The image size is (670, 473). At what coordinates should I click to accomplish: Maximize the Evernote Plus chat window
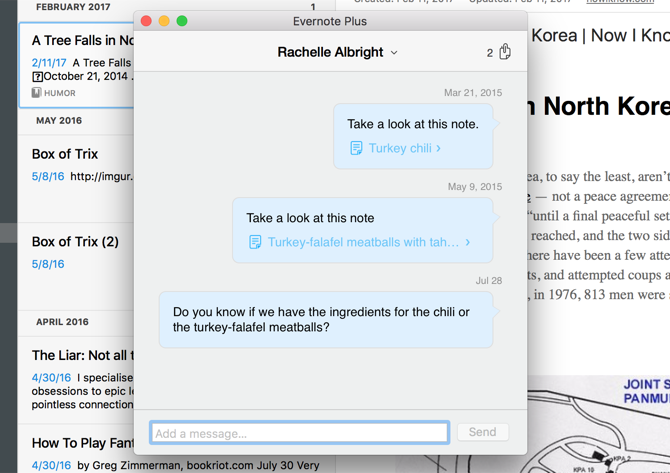[182, 21]
